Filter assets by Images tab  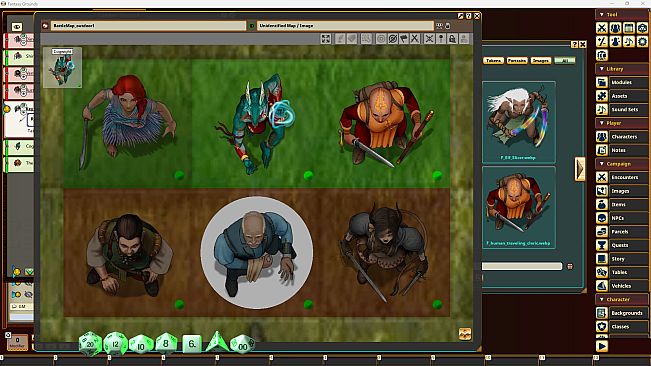[541, 61]
